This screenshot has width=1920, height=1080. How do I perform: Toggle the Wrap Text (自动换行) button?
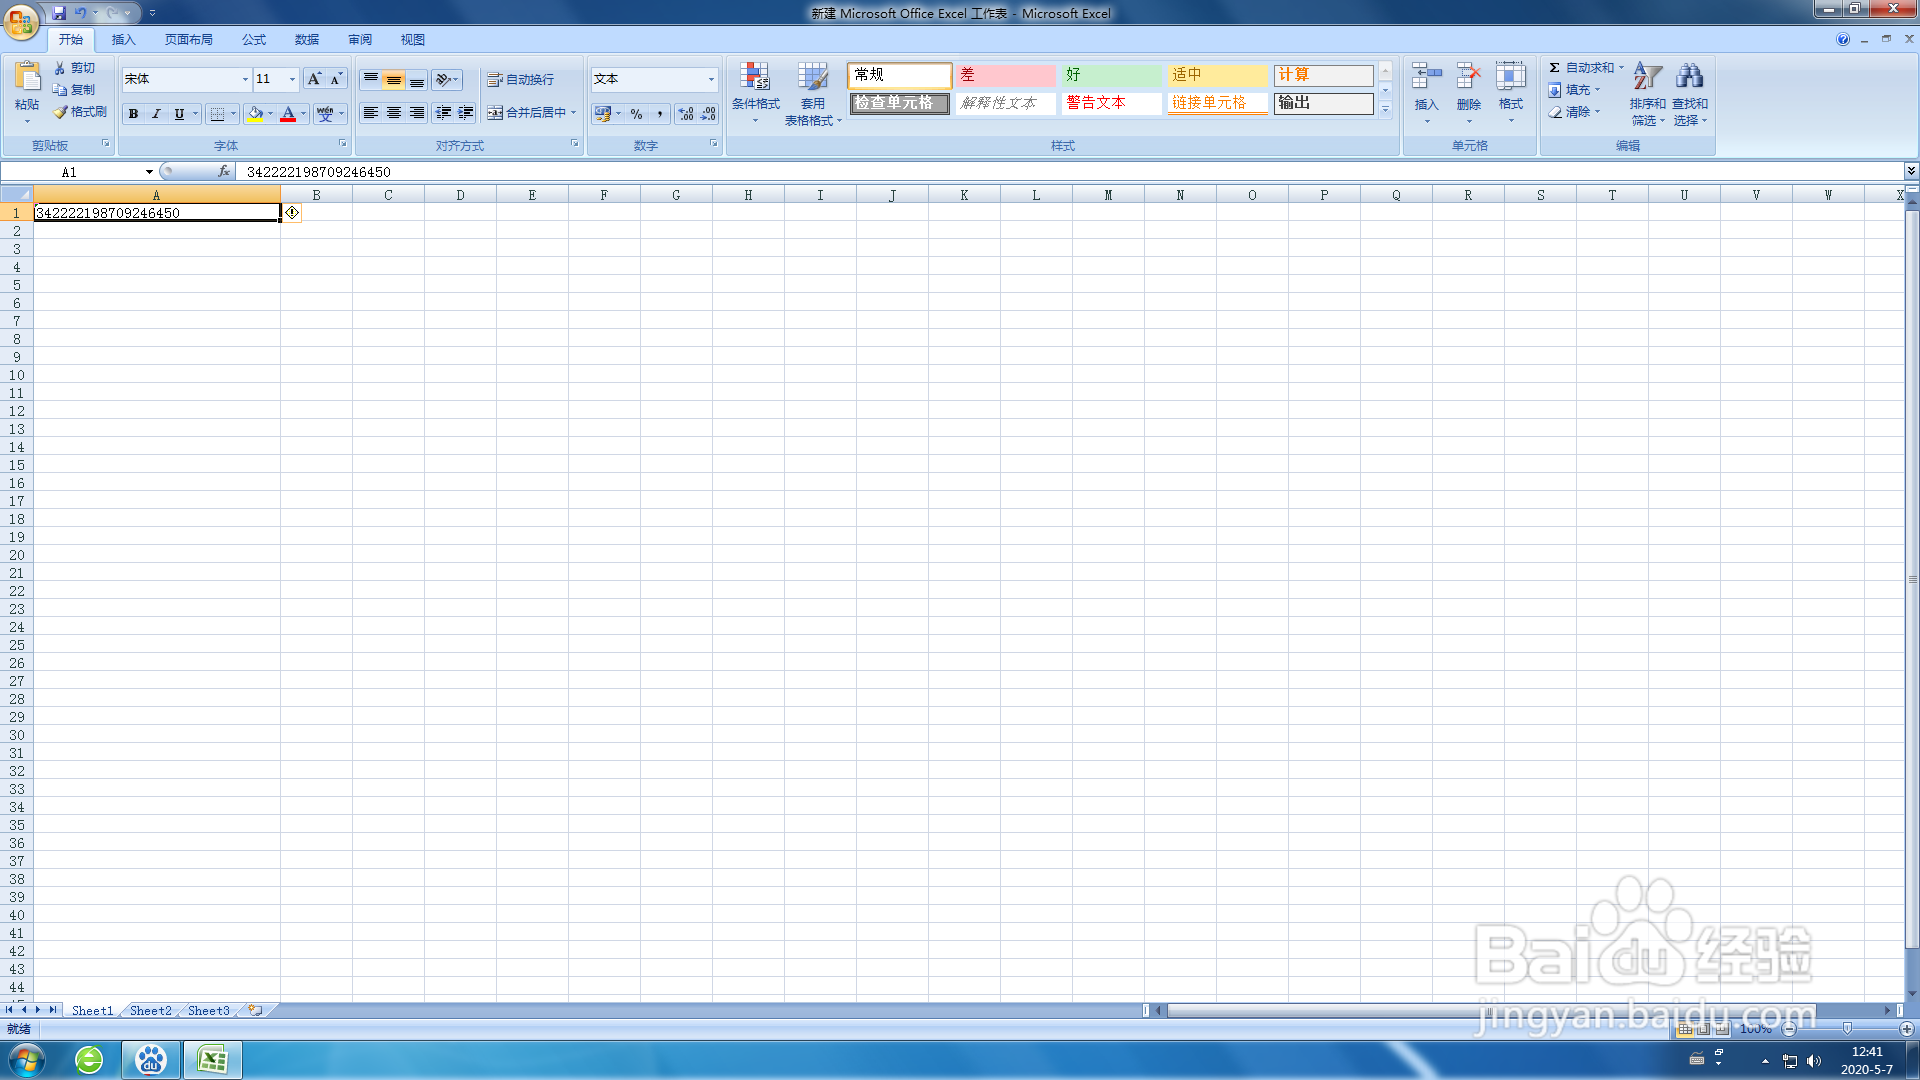[521, 80]
